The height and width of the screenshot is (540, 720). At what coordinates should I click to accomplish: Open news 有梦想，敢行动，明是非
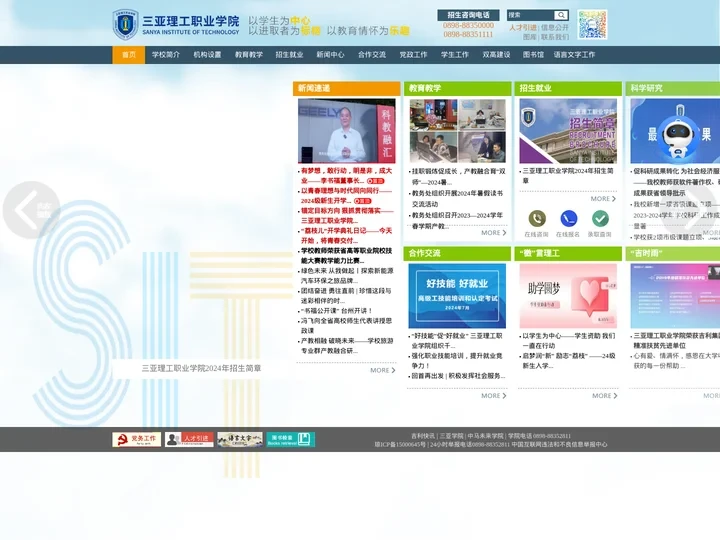point(346,176)
